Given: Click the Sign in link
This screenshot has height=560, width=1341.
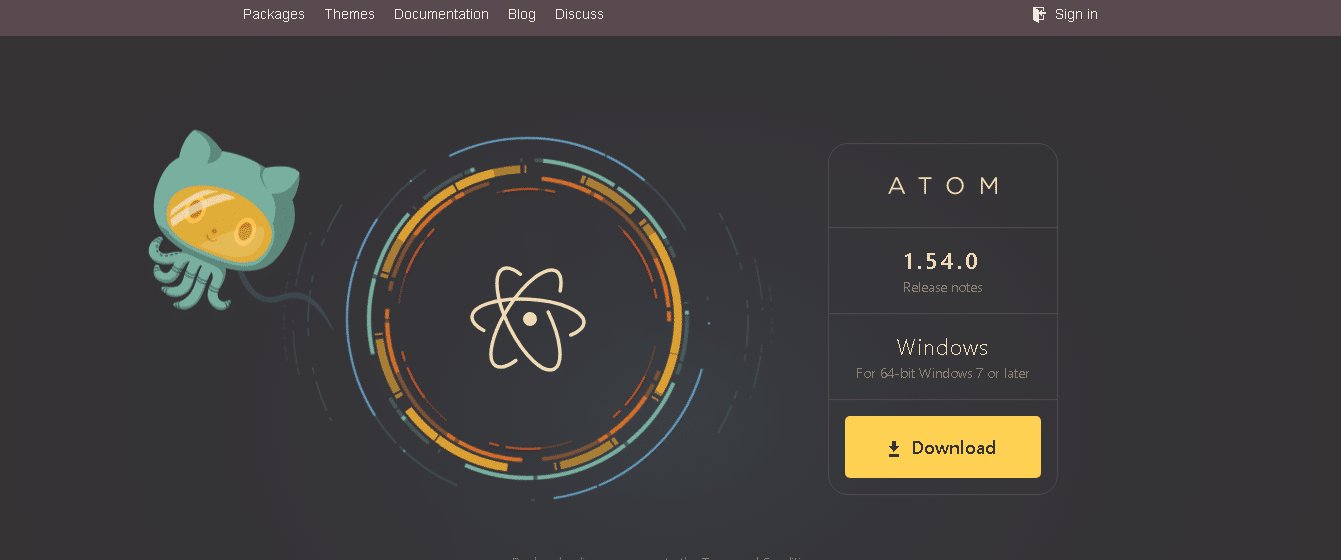Looking at the screenshot, I should 1076,14.
